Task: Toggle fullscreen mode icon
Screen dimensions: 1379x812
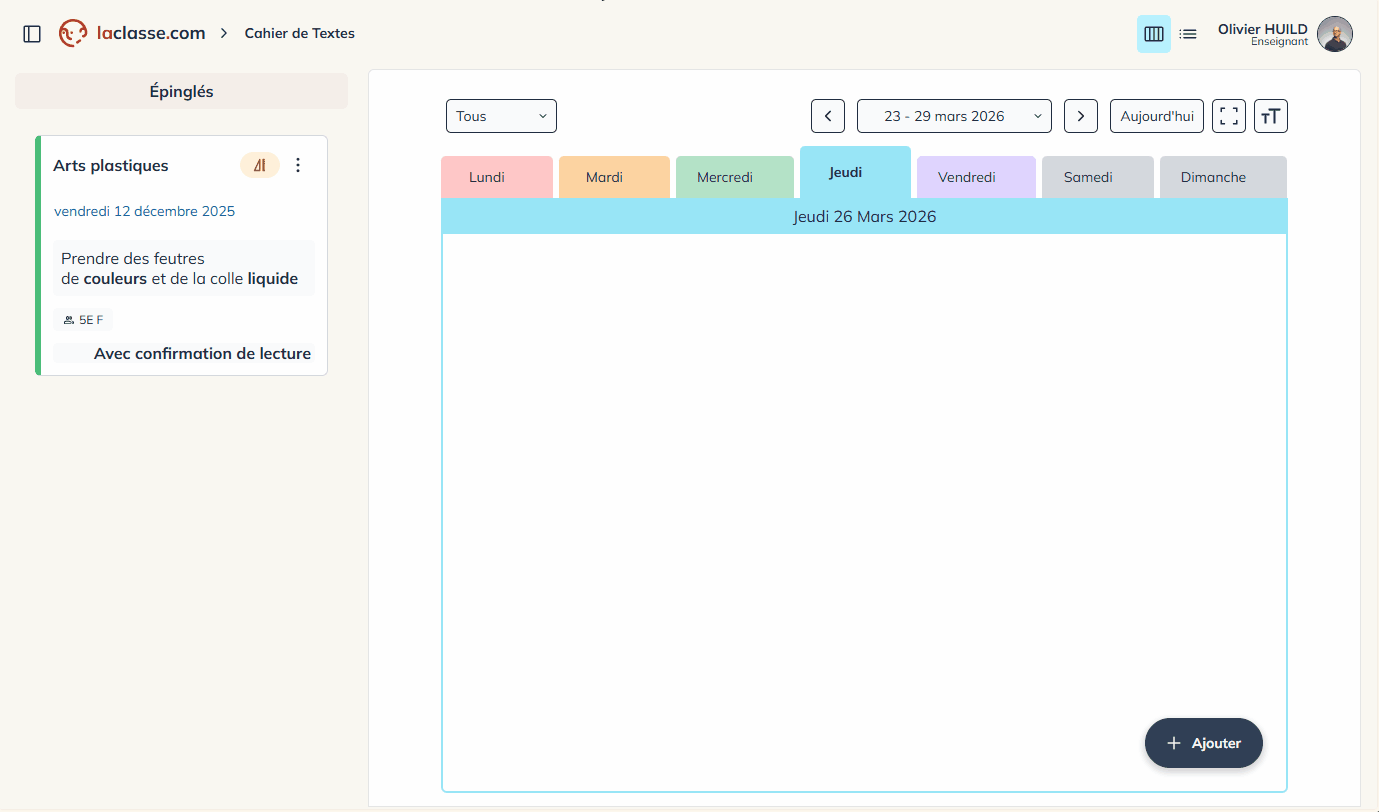Action: click(1228, 116)
